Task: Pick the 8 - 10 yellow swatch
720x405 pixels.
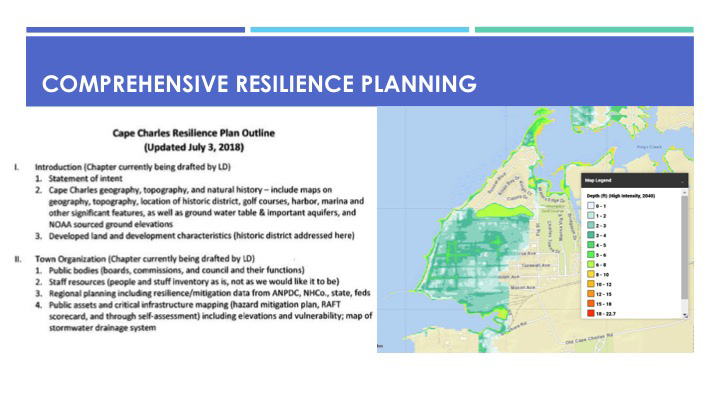Action: click(x=591, y=273)
